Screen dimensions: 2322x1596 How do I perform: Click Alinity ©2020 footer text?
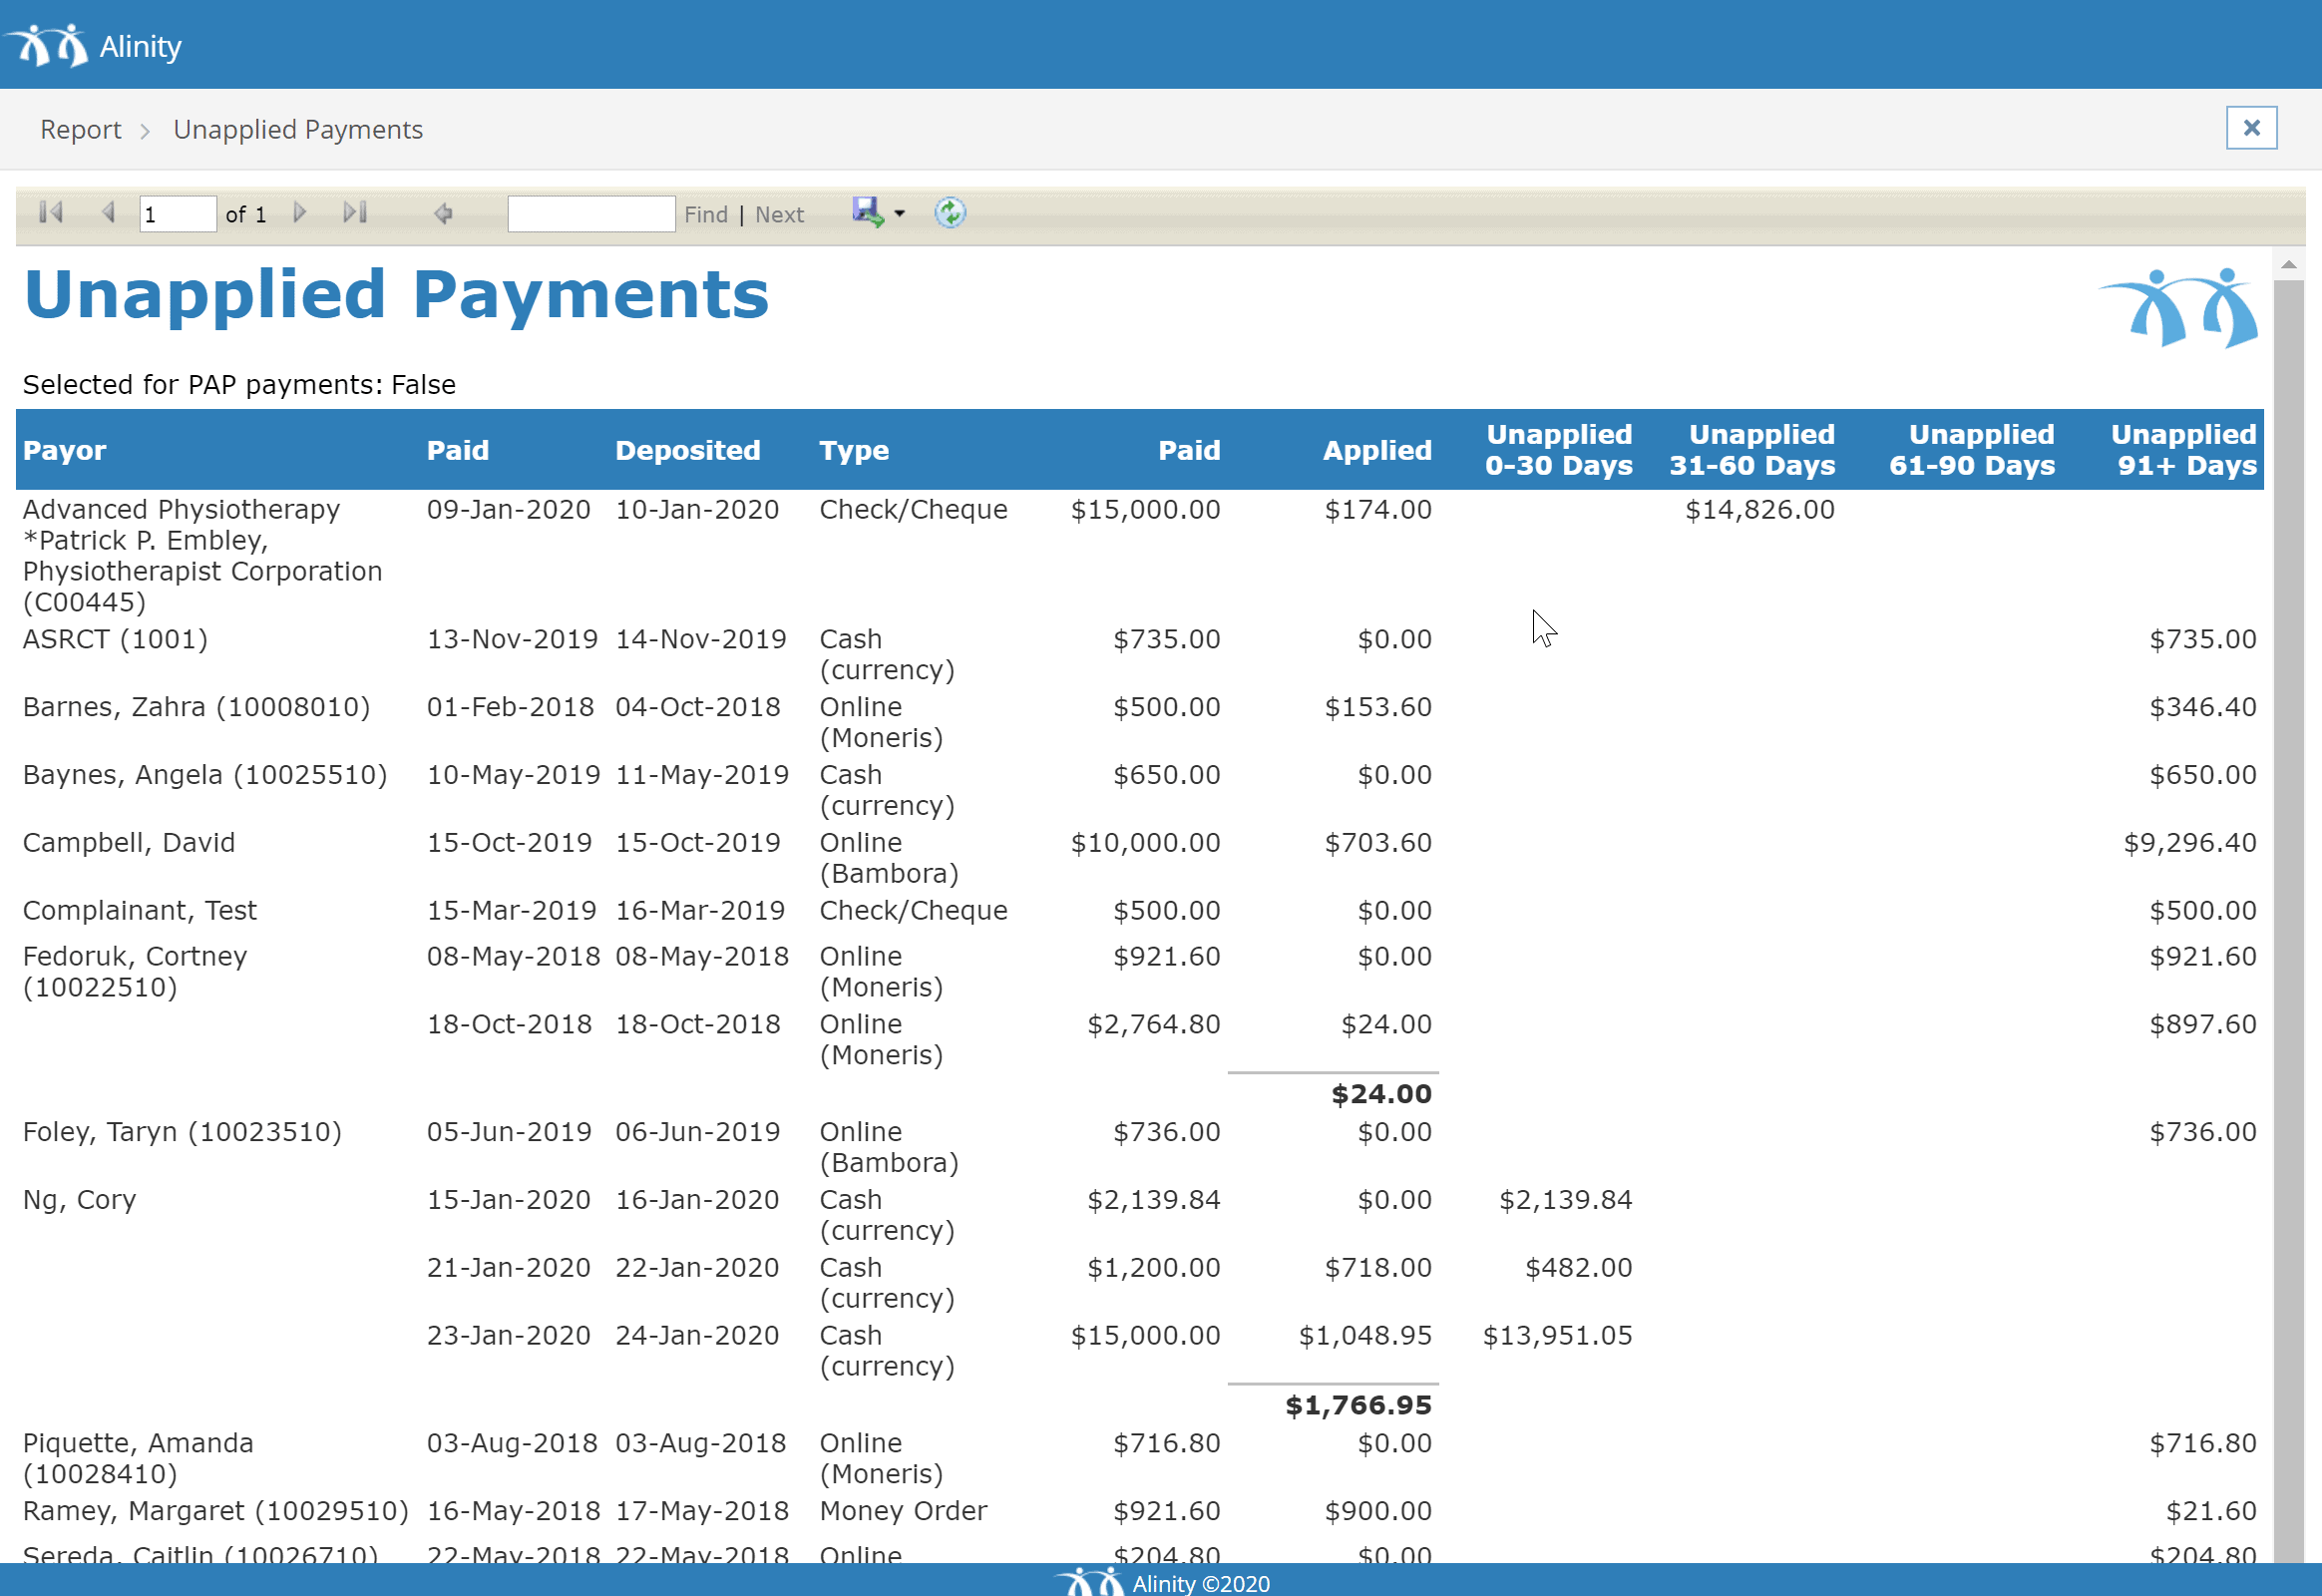click(1200, 1583)
